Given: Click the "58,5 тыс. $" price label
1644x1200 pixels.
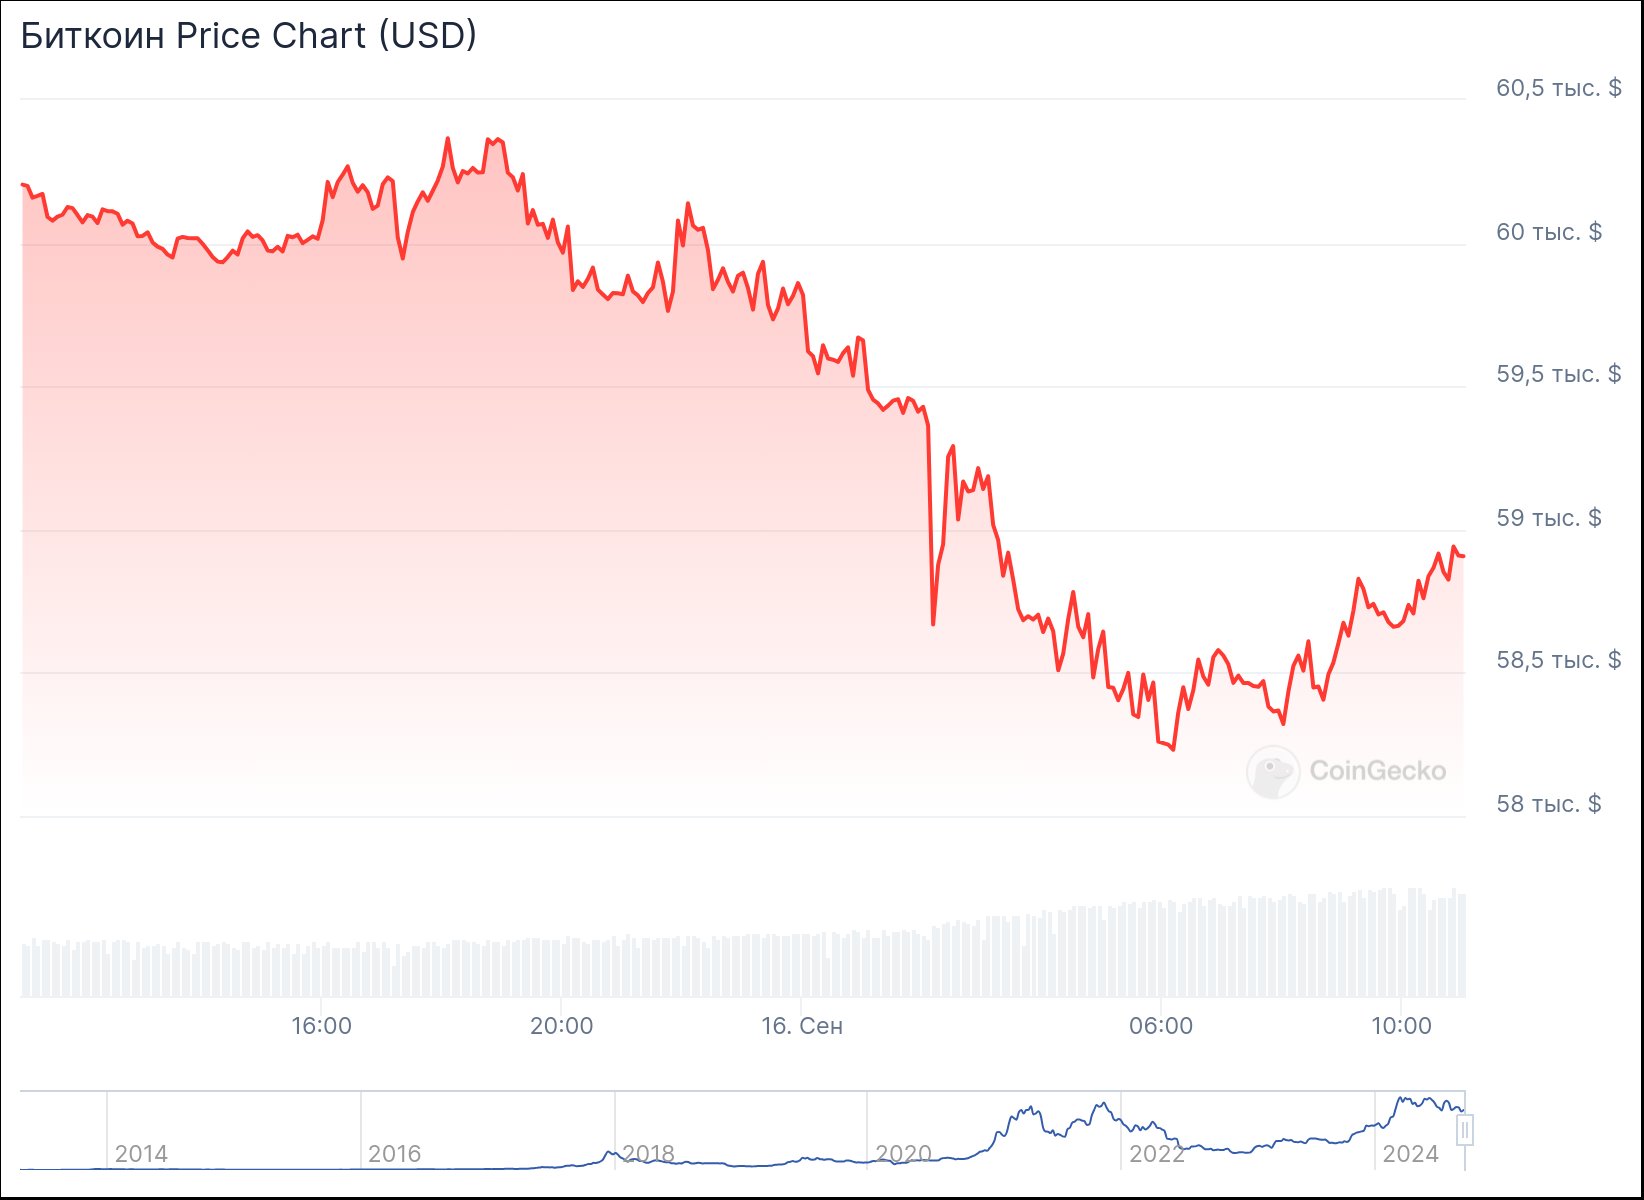Looking at the screenshot, I should [1558, 660].
